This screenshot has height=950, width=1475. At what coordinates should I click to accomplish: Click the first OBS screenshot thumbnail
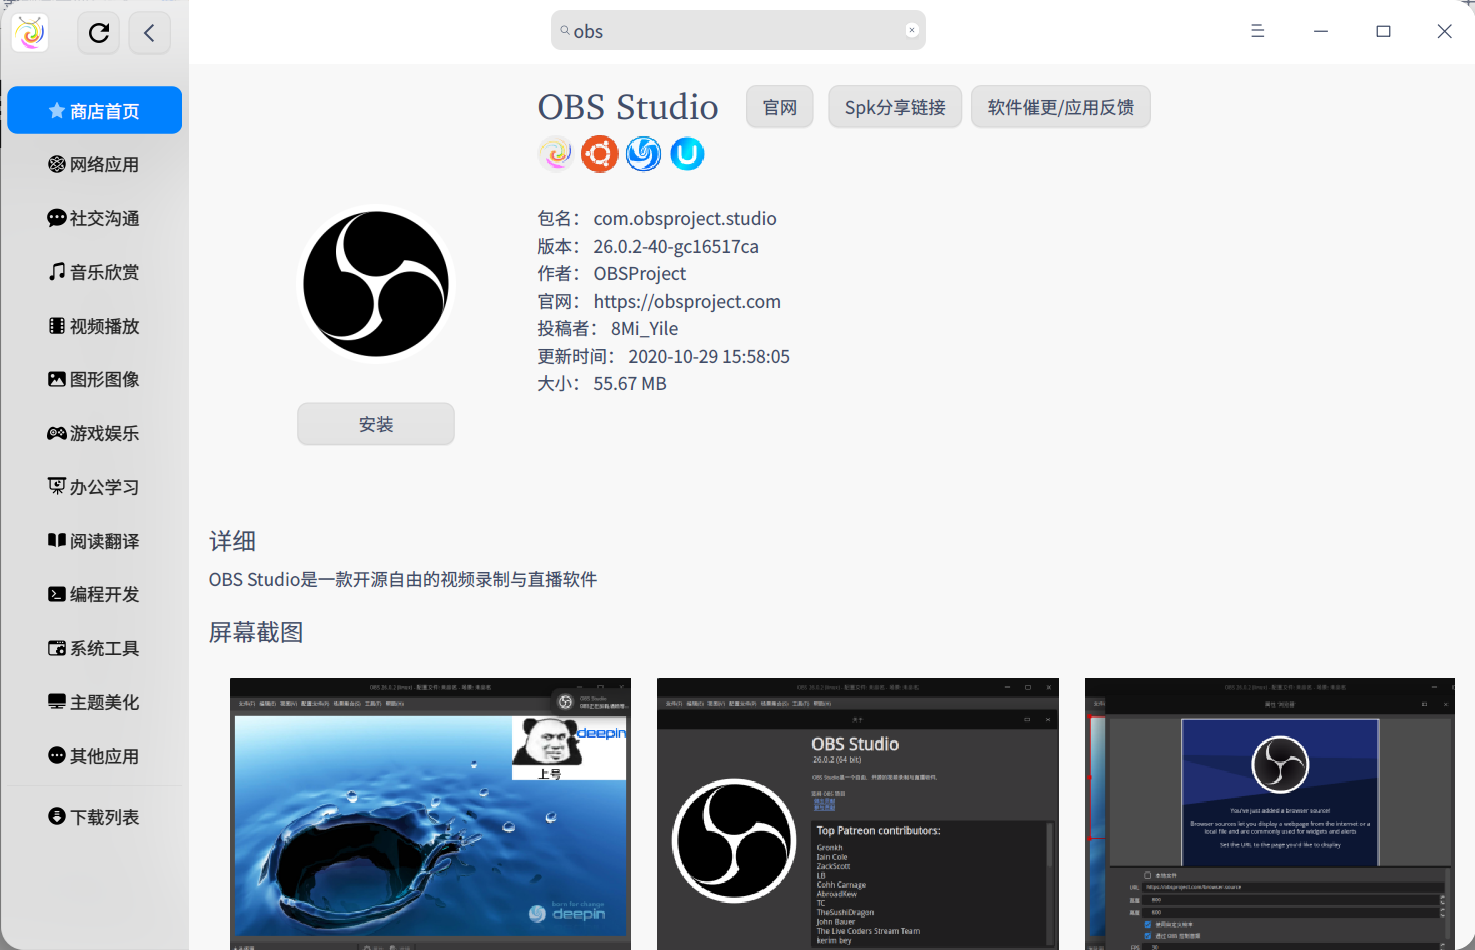[429, 812]
